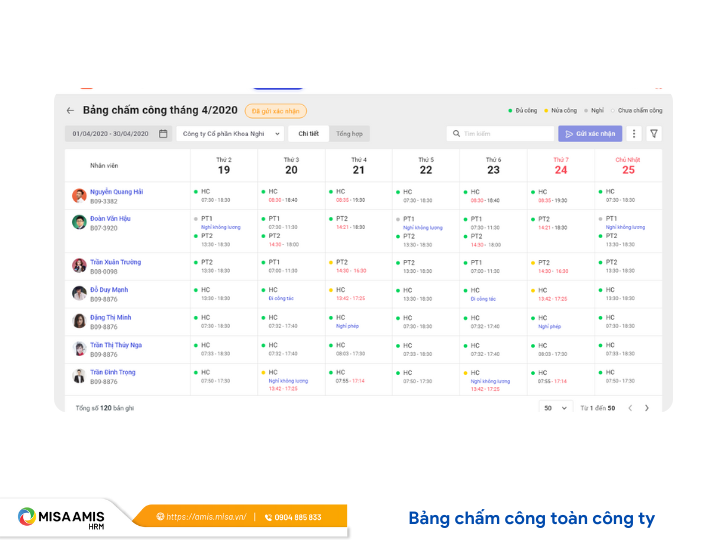Open the calendar icon in date range field
Viewport: 720px width, 540px height.
[x=163, y=133]
